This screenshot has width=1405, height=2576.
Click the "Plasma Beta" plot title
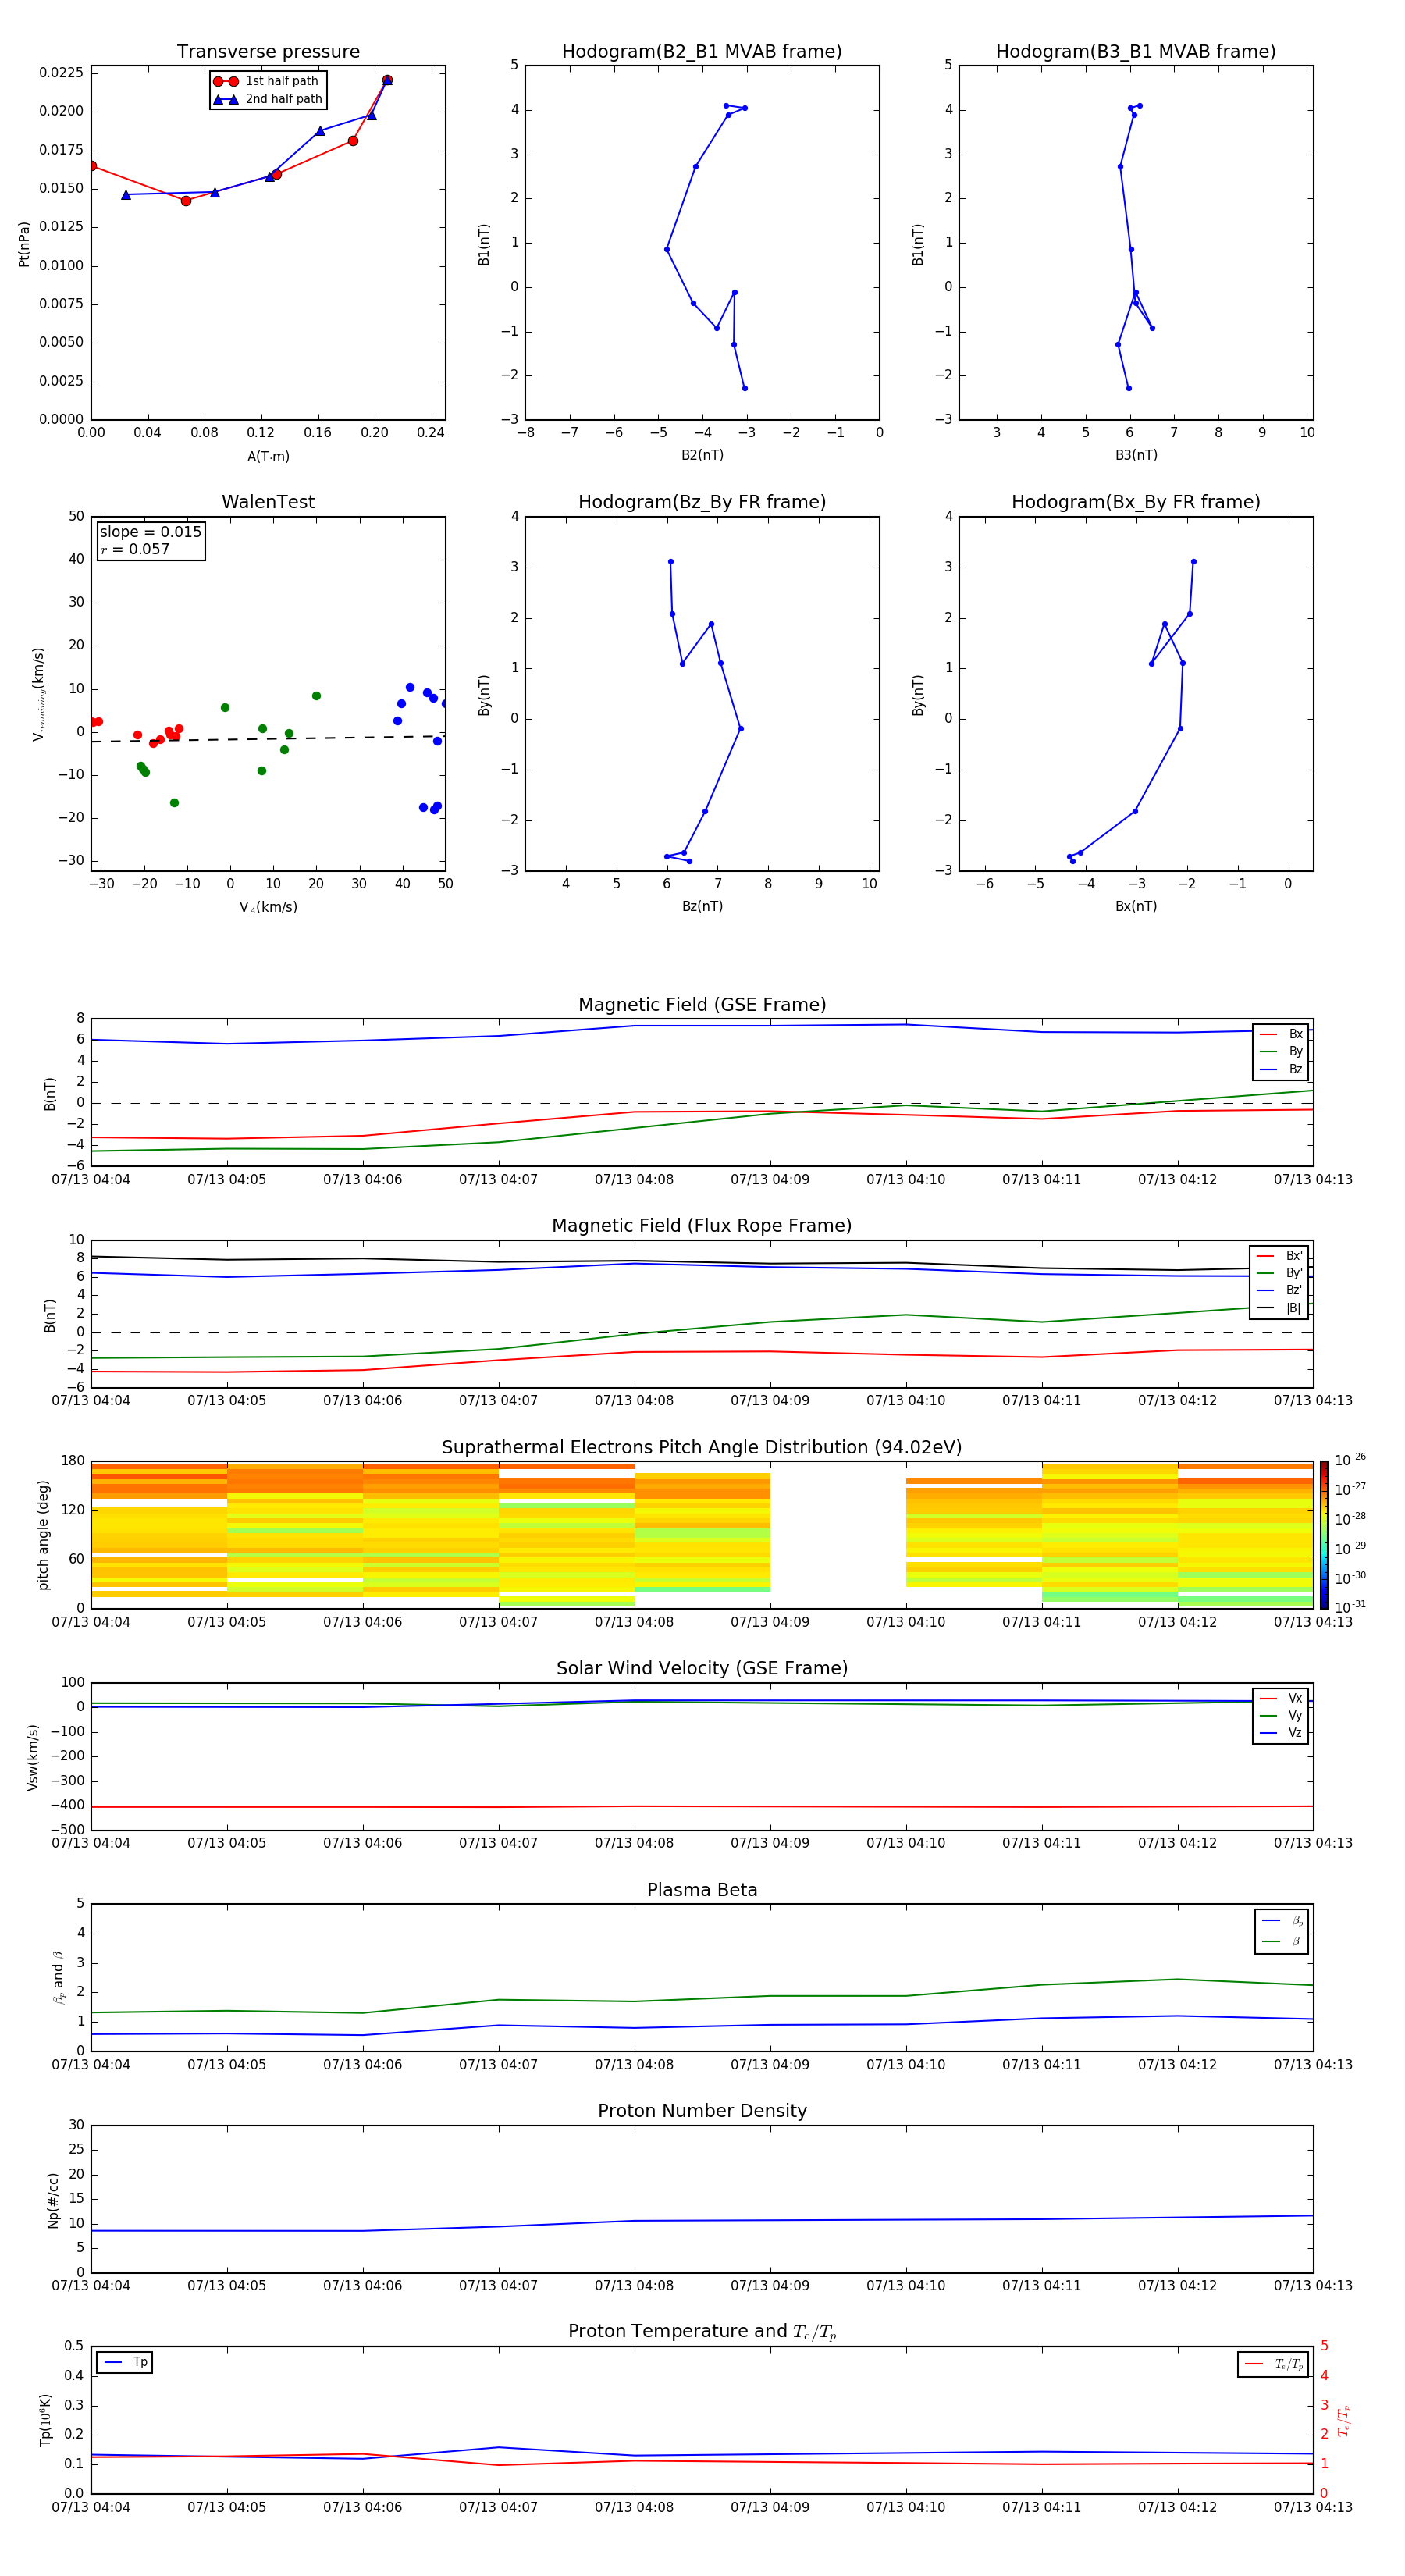click(702, 1890)
